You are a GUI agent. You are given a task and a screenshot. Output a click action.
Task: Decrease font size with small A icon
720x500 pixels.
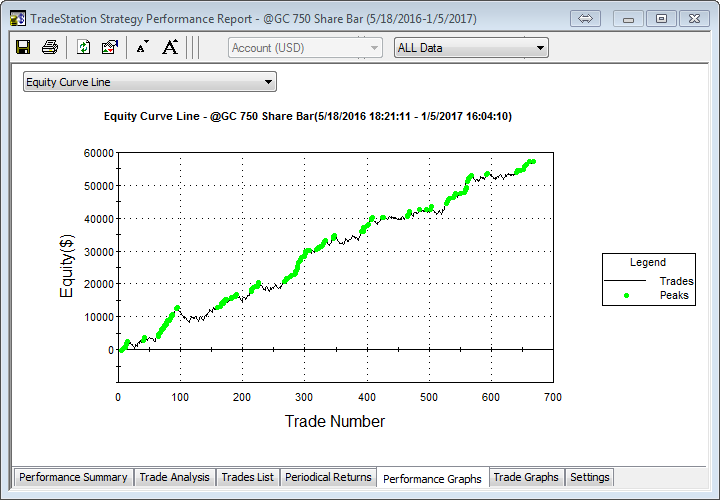142,47
